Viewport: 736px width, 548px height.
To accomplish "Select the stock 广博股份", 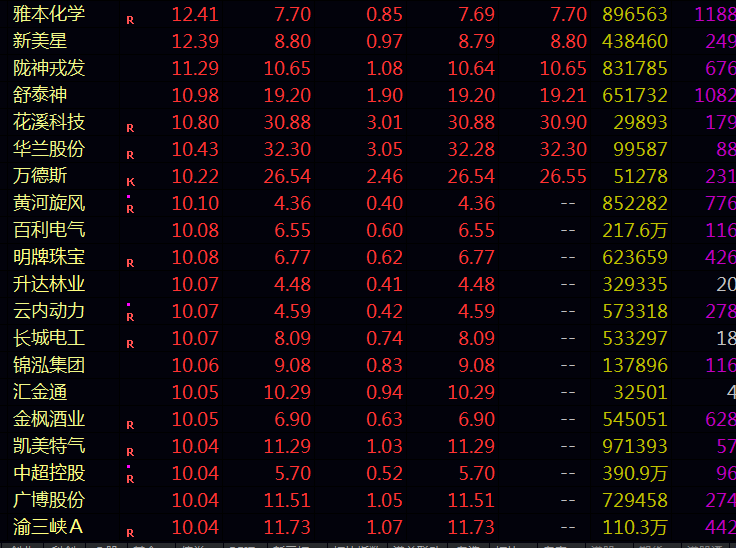I will click(49, 500).
